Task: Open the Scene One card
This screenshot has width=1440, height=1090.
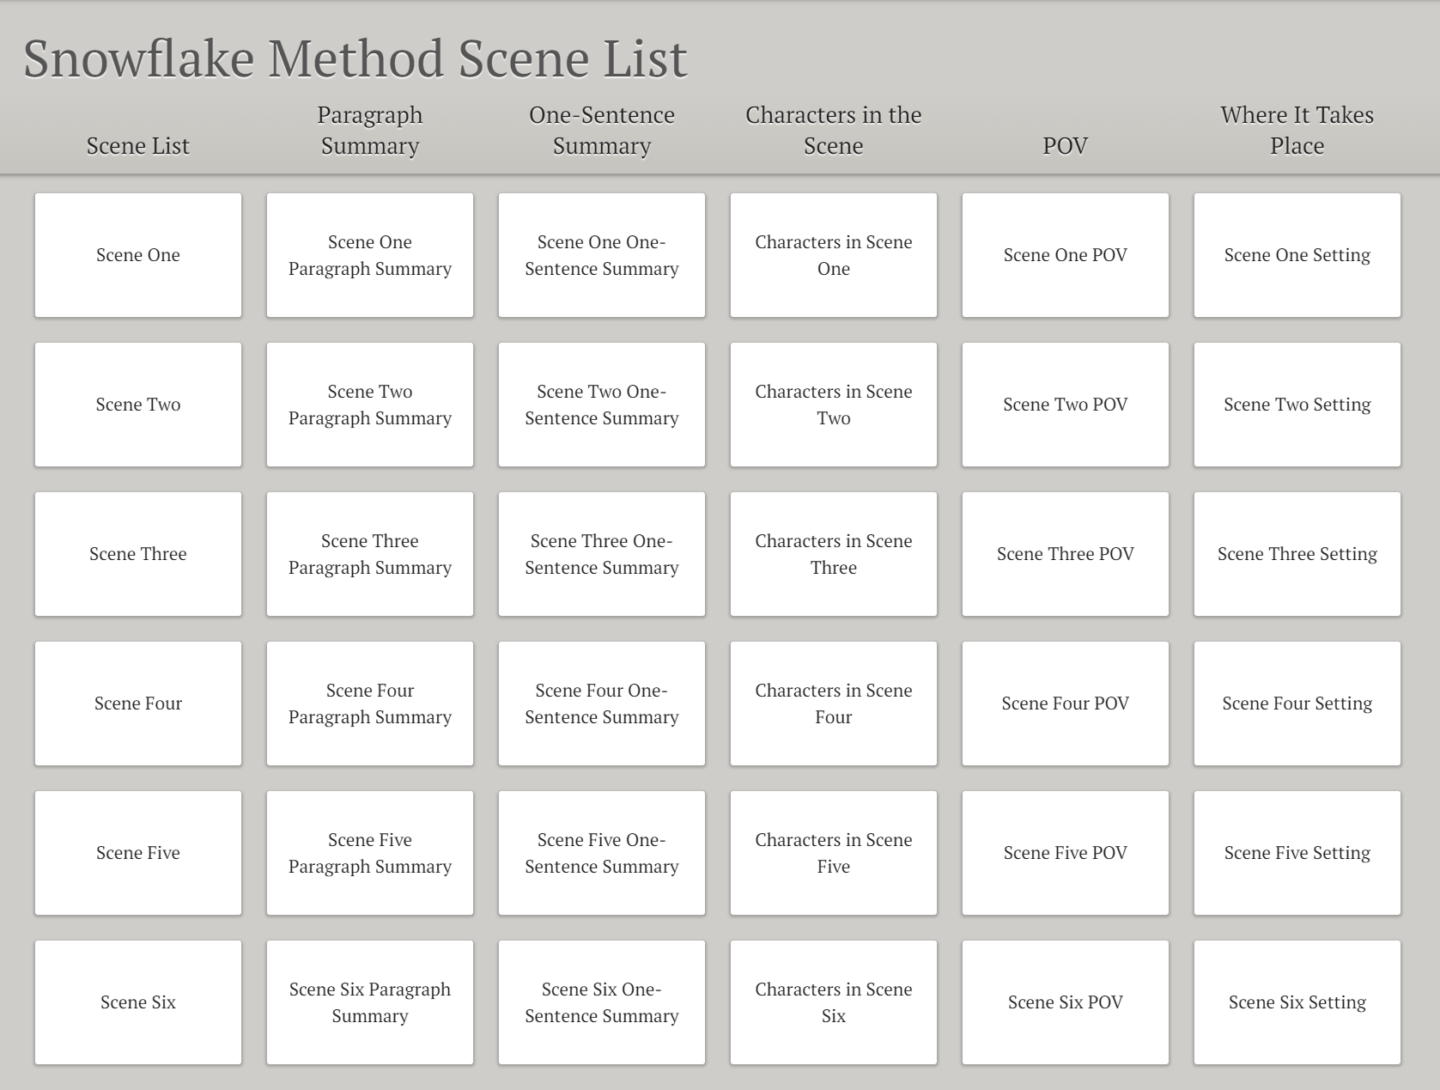Action: (138, 255)
